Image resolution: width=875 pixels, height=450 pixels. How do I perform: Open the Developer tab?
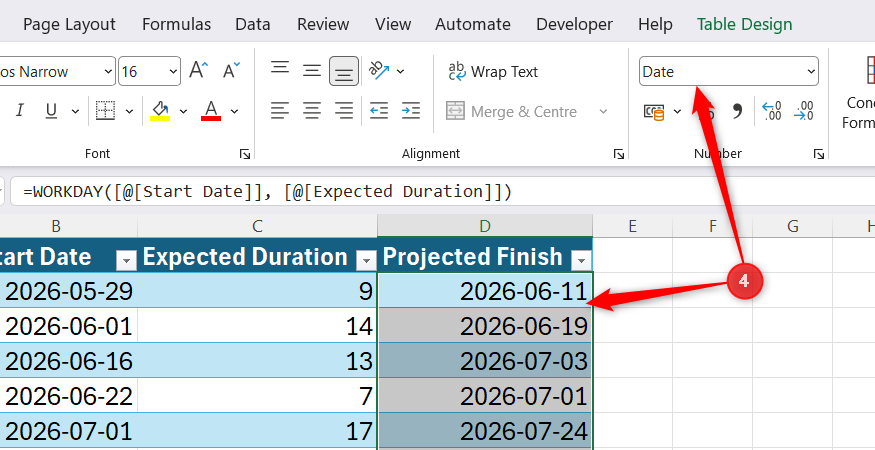pyautogui.click(x=574, y=25)
